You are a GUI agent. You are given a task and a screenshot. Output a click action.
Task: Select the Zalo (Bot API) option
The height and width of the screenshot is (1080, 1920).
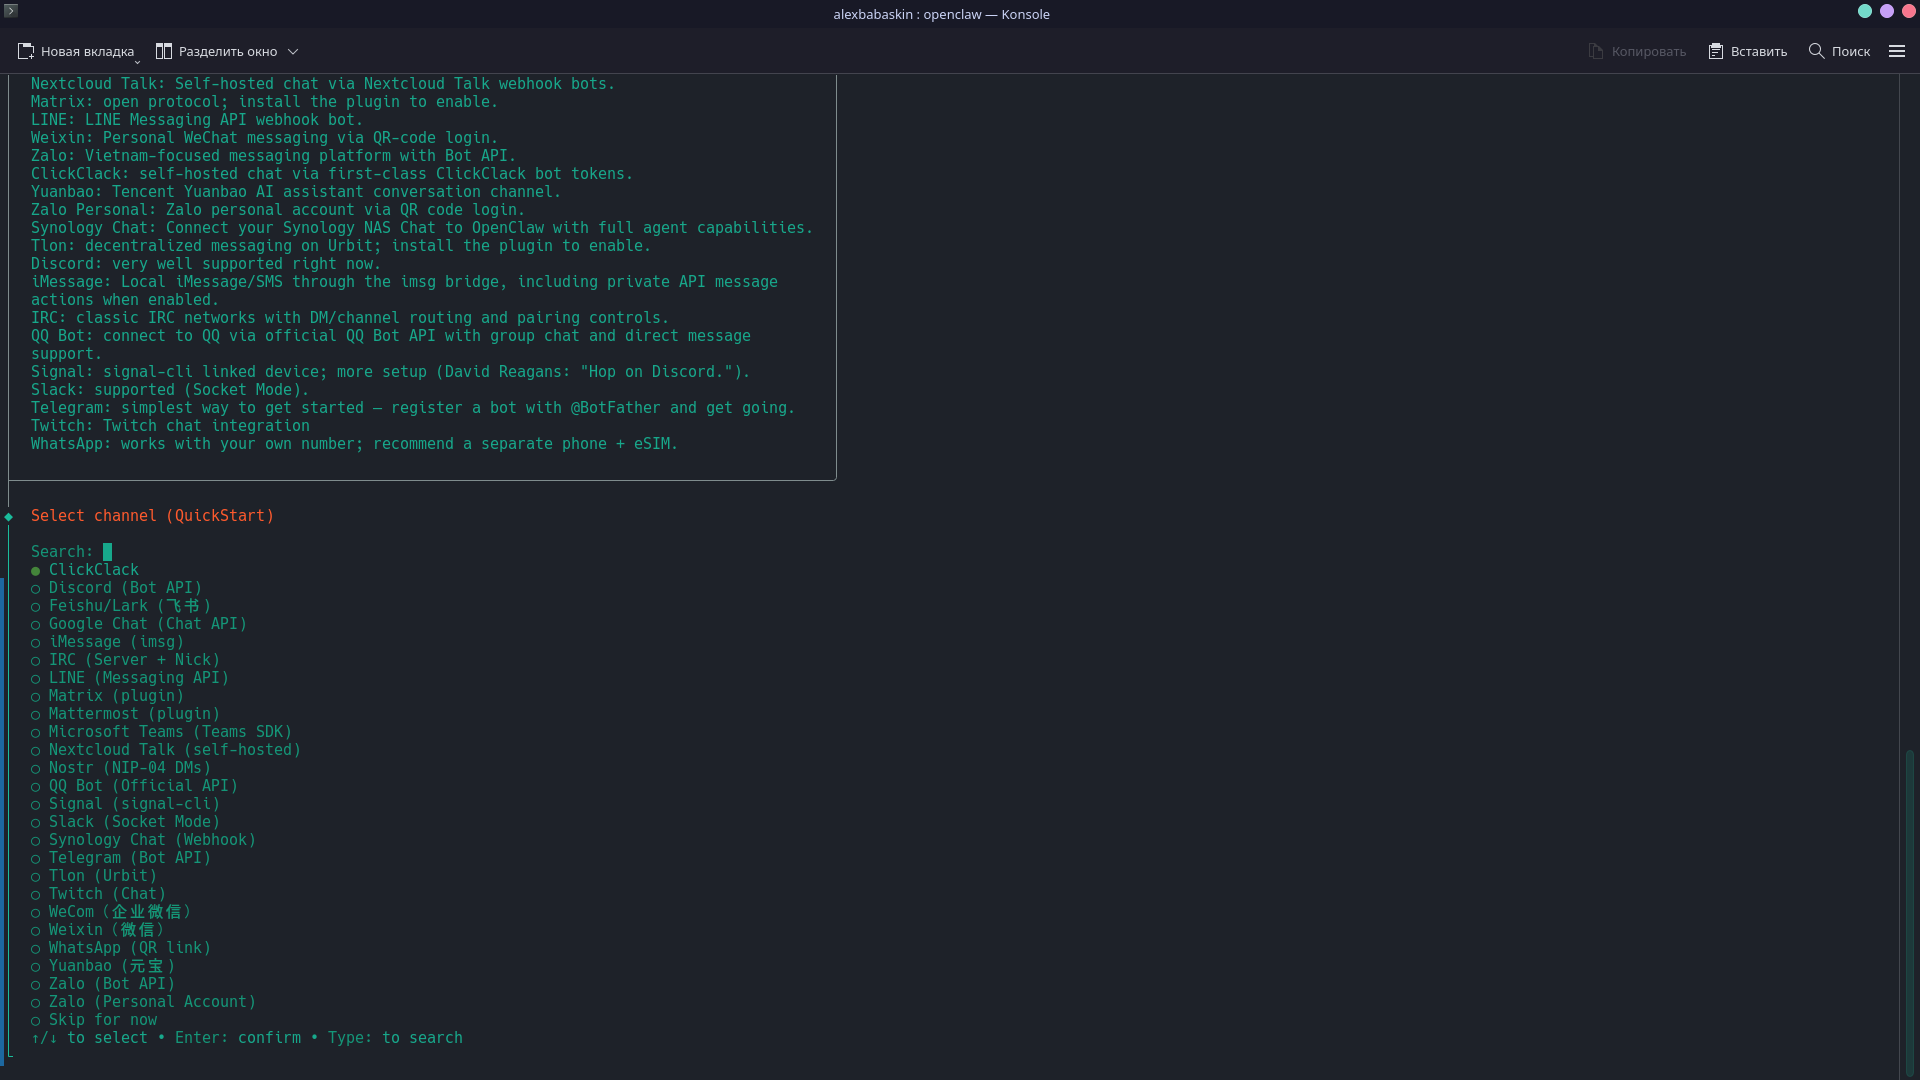(x=103, y=984)
